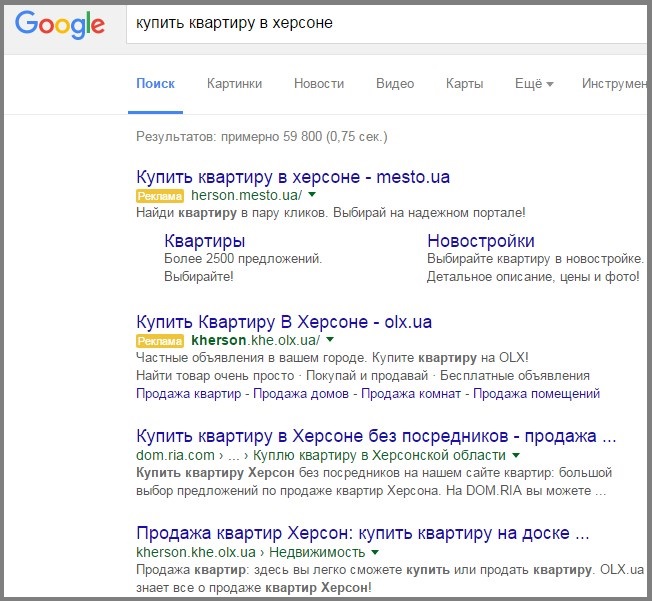Expand the Ещё dropdown menu
The height and width of the screenshot is (601, 652).
pos(533,84)
